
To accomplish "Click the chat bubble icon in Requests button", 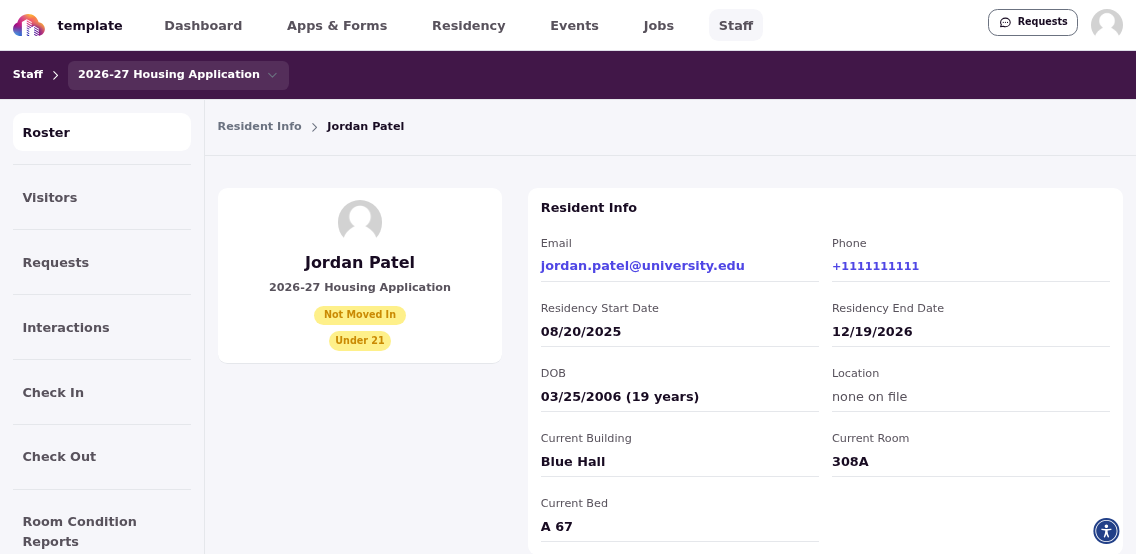I will pyautogui.click(x=1005, y=22).
